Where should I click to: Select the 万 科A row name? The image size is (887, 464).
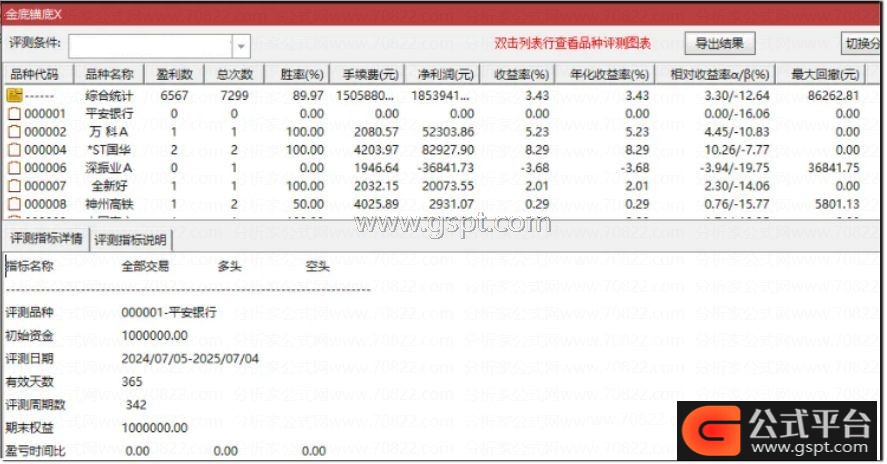pos(109,132)
